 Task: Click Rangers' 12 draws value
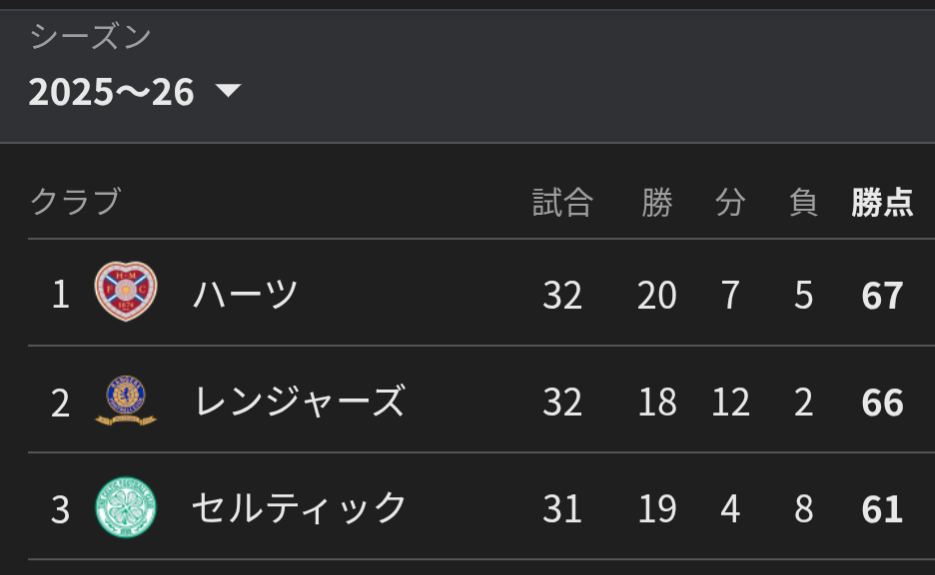pos(730,402)
